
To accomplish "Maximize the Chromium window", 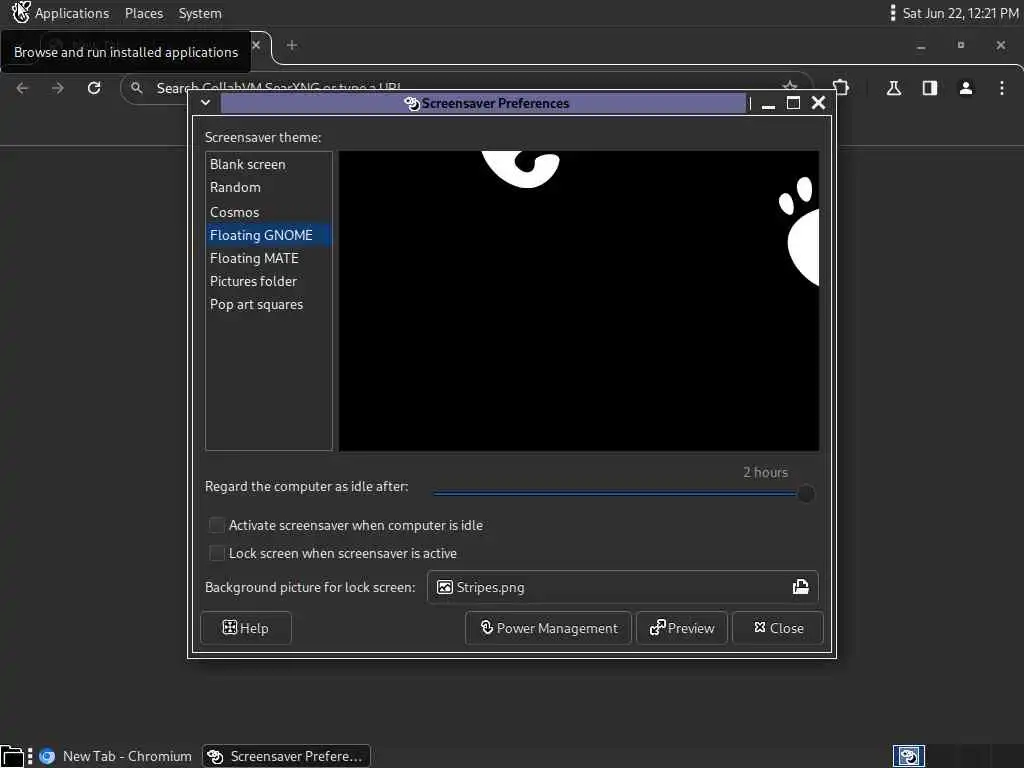I will (x=961, y=45).
